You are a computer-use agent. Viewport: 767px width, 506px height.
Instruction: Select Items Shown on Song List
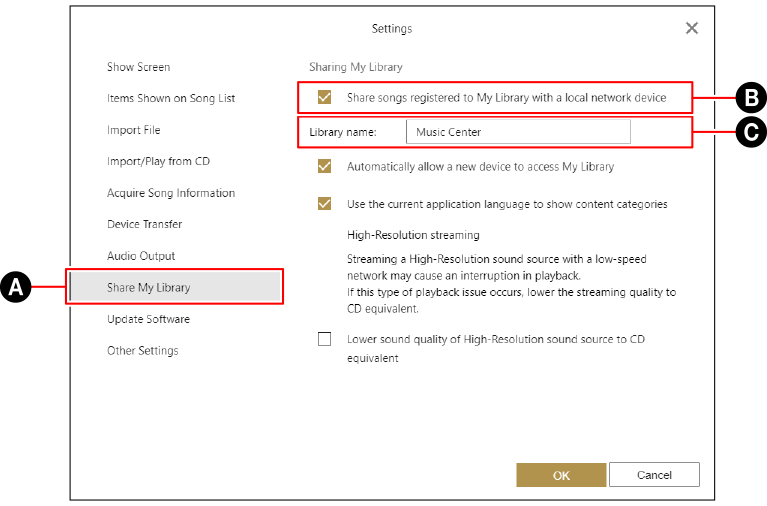pyautogui.click(x=171, y=98)
